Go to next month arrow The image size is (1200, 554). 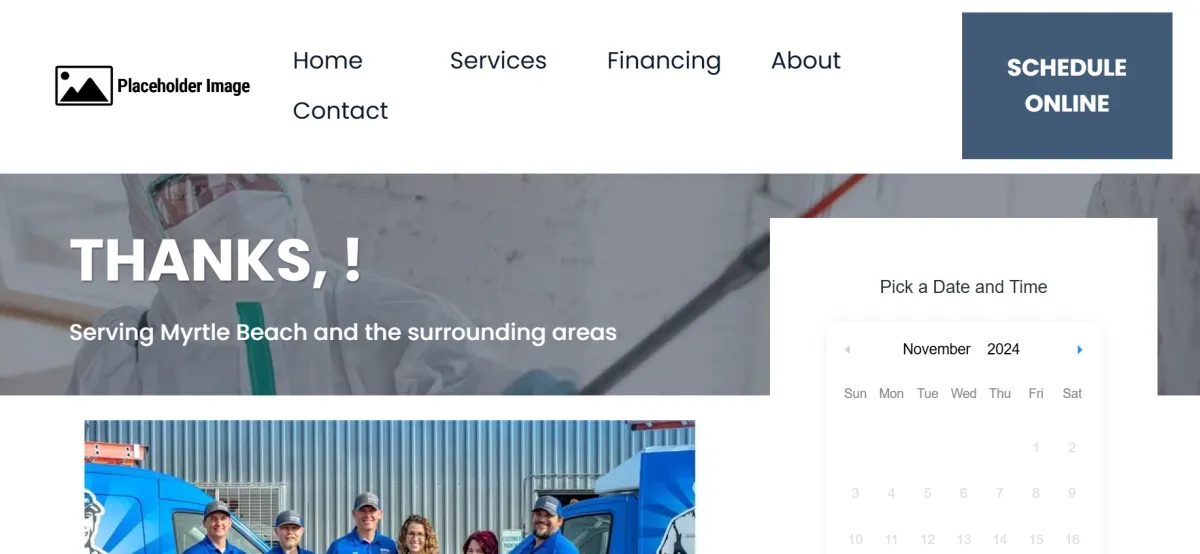coord(1080,350)
